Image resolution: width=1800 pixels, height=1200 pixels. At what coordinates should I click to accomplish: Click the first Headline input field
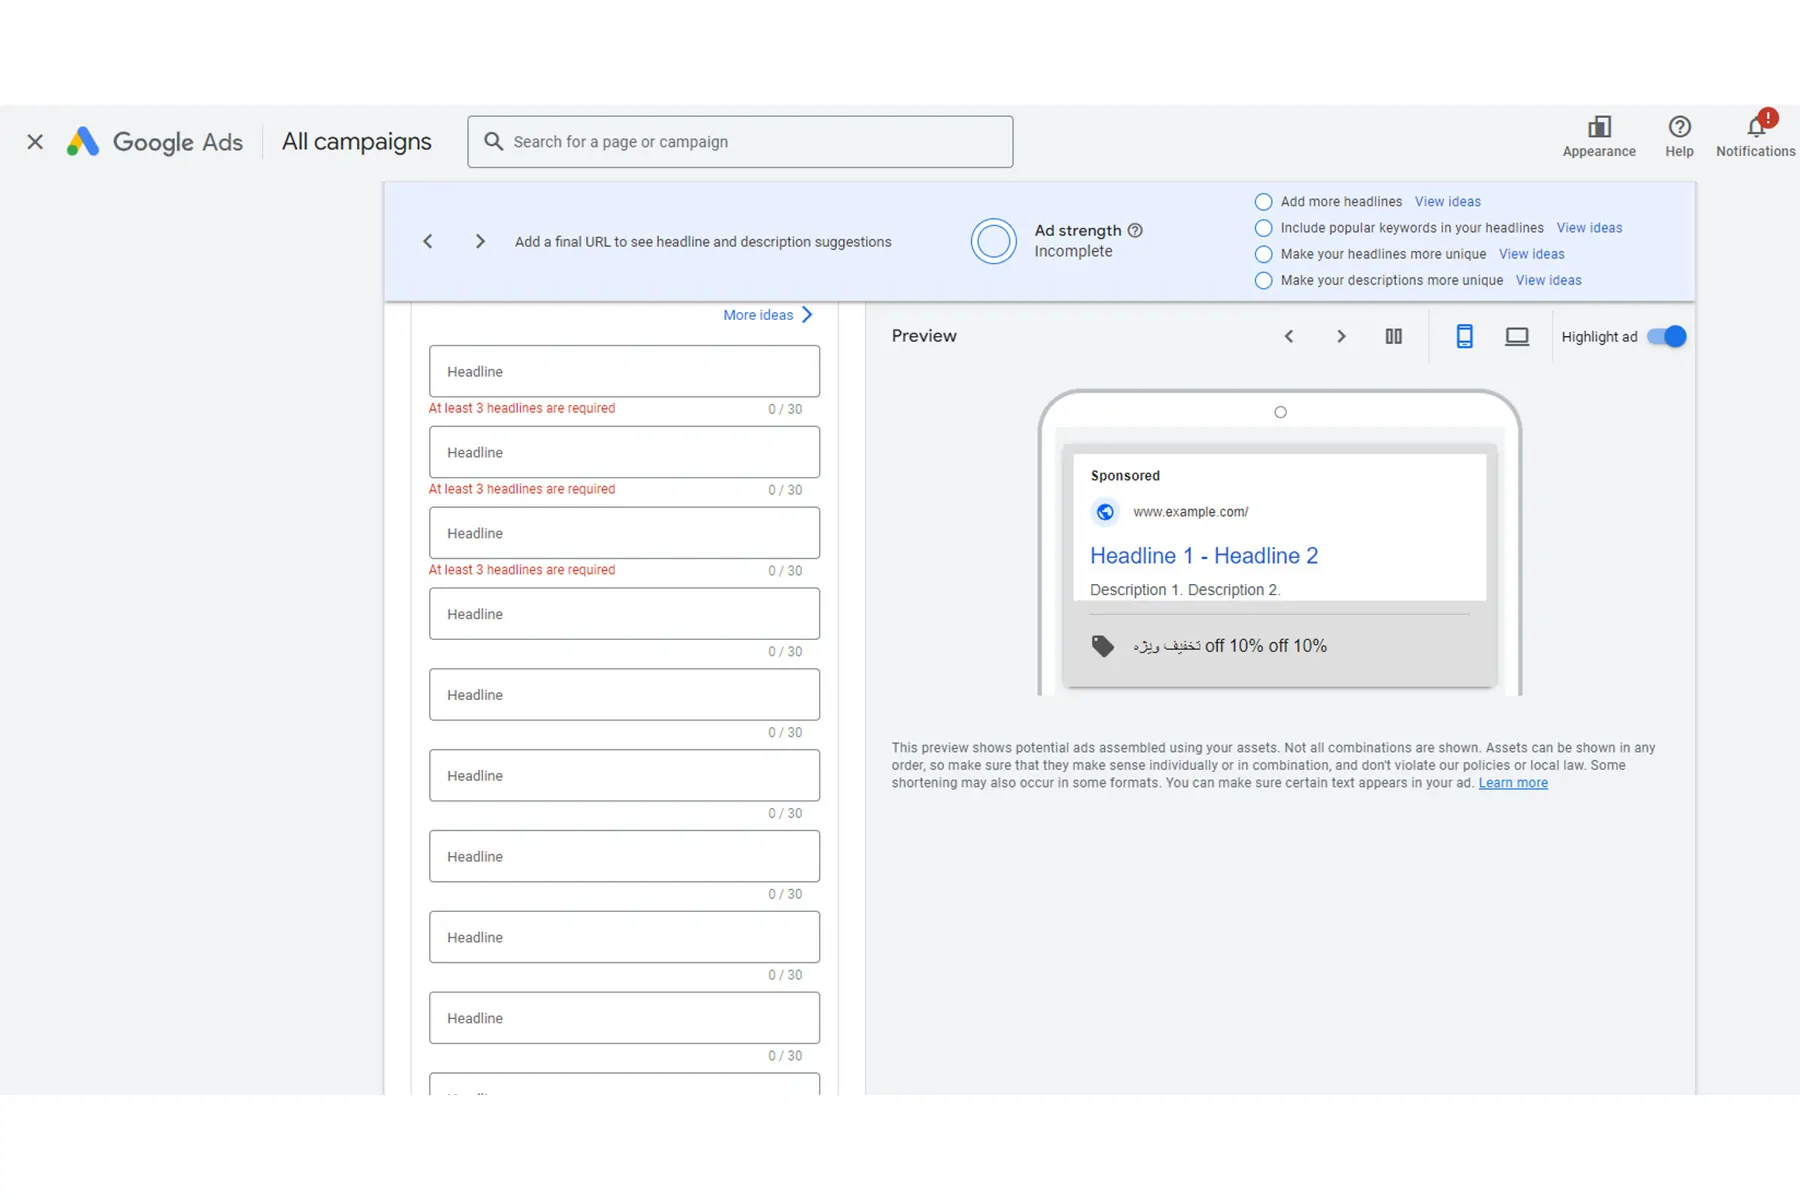624,372
